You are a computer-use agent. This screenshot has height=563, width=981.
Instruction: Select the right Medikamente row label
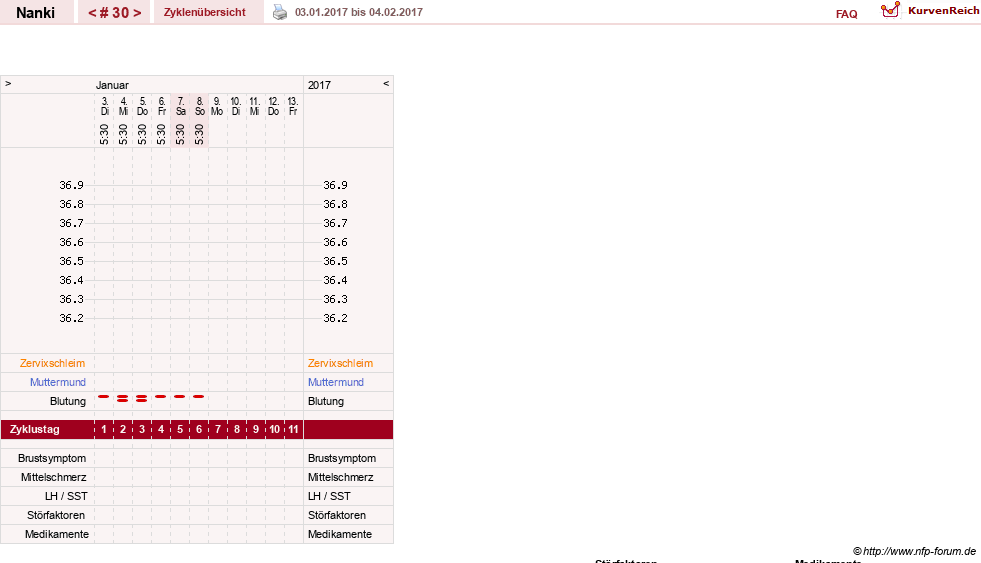[340, 534]
